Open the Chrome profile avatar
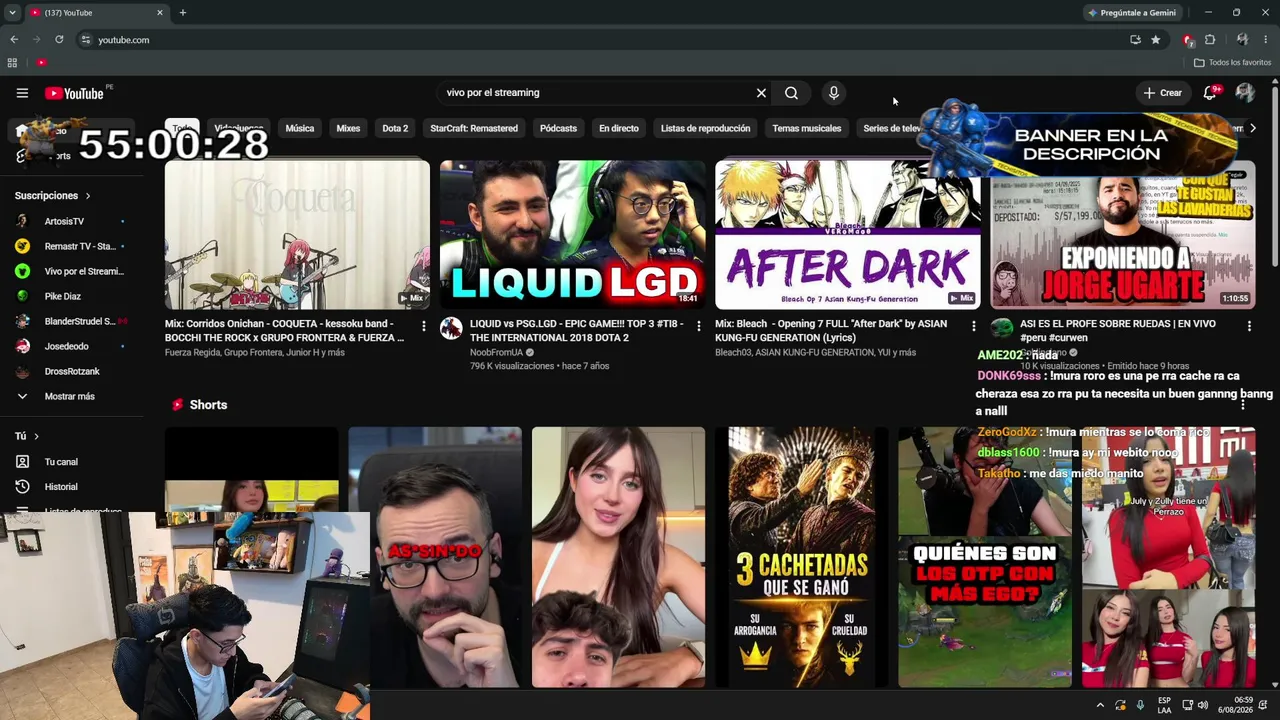Viewport: 1280px width, 720px height. coord(1242,40)
